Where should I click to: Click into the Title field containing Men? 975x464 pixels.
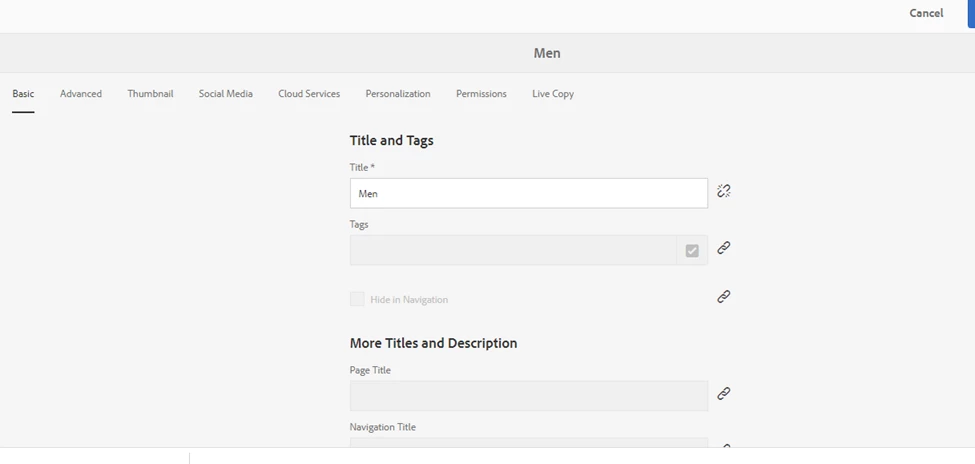pyautogui.click(x=528, y=193)
